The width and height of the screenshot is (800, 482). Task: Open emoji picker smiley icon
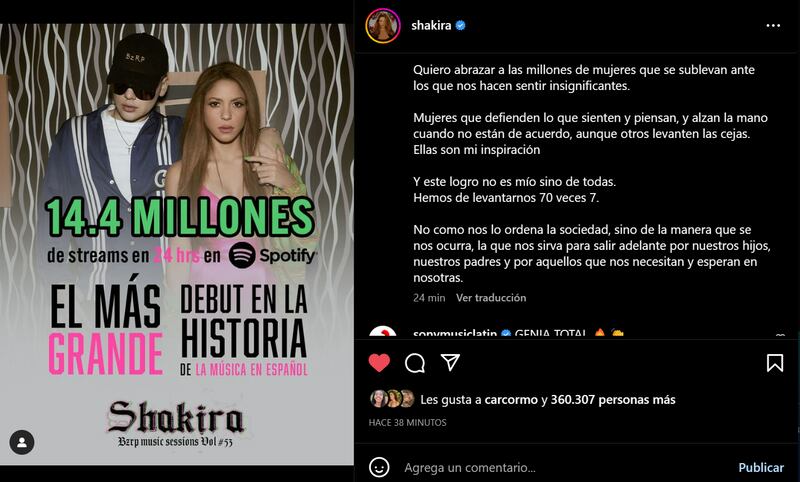coord(379,467)
